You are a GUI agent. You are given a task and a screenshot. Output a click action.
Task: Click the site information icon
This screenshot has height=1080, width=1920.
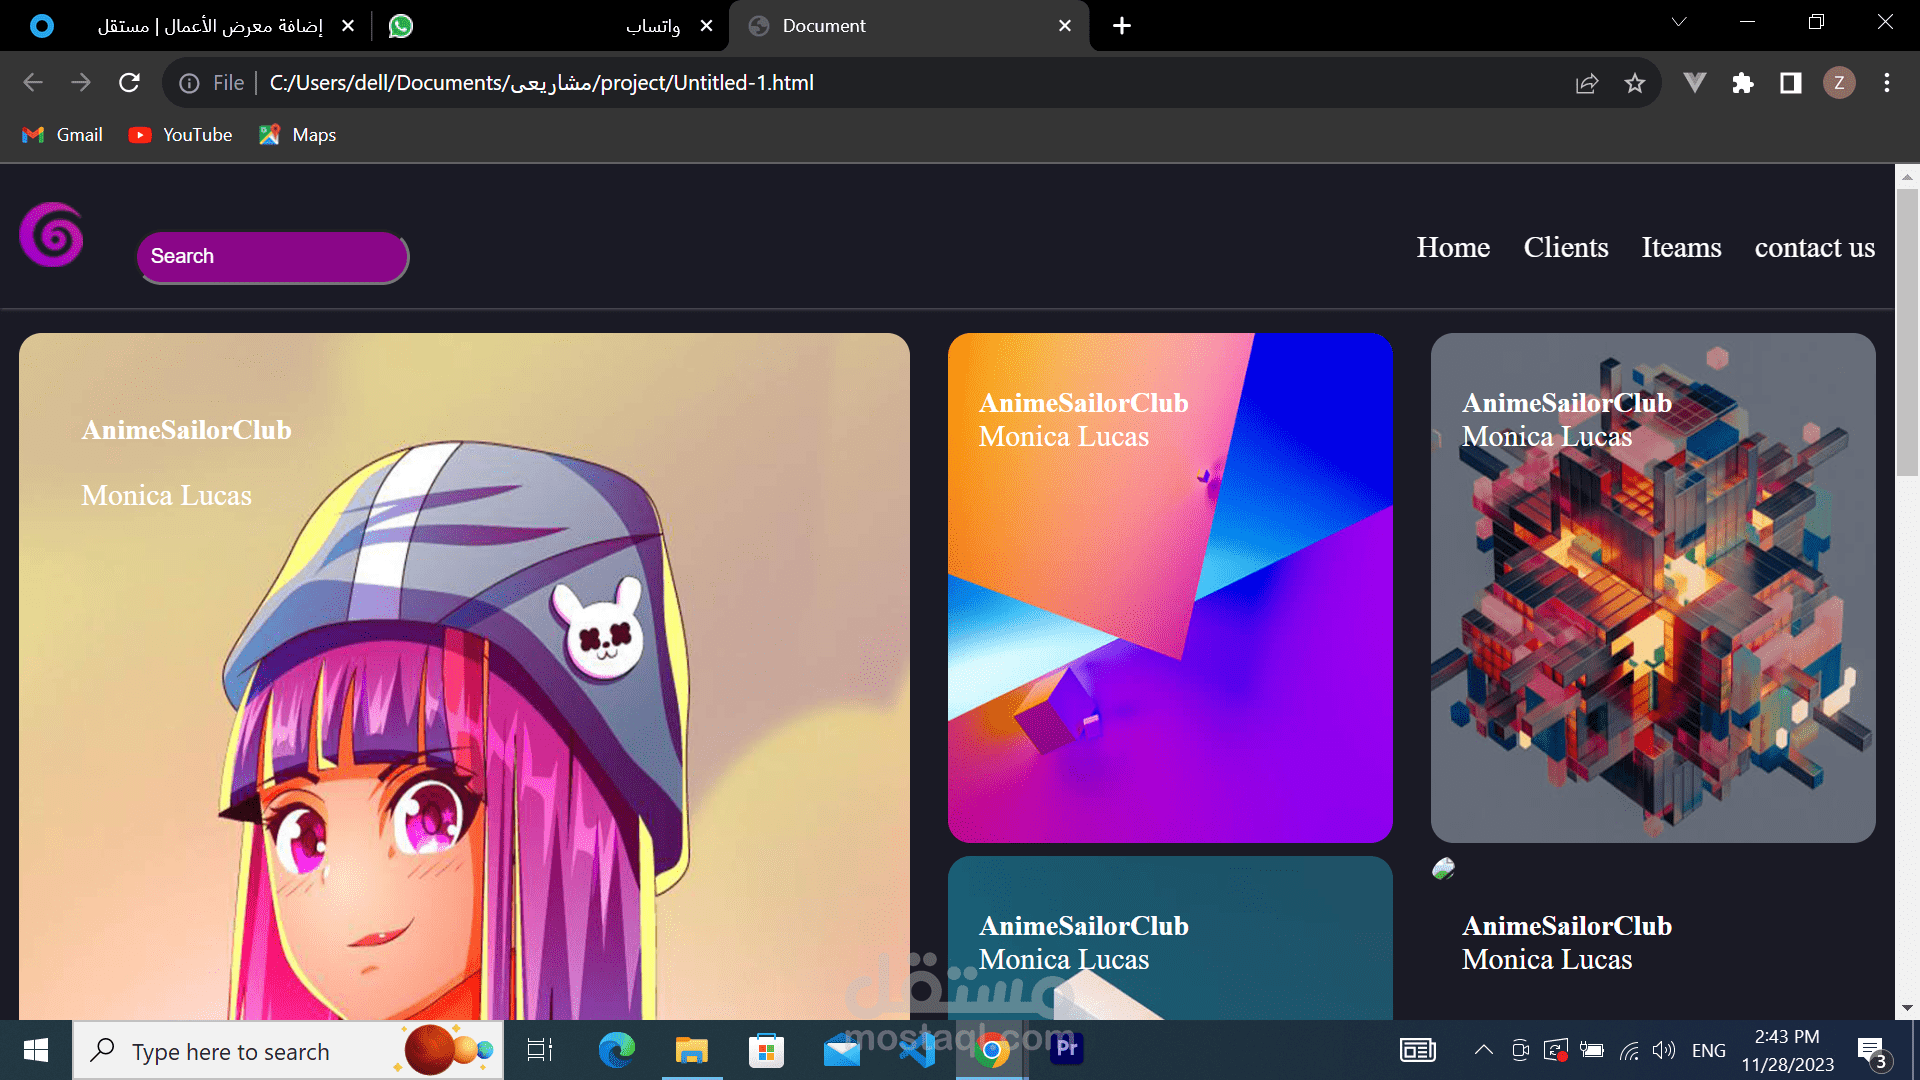click(189, 83)
